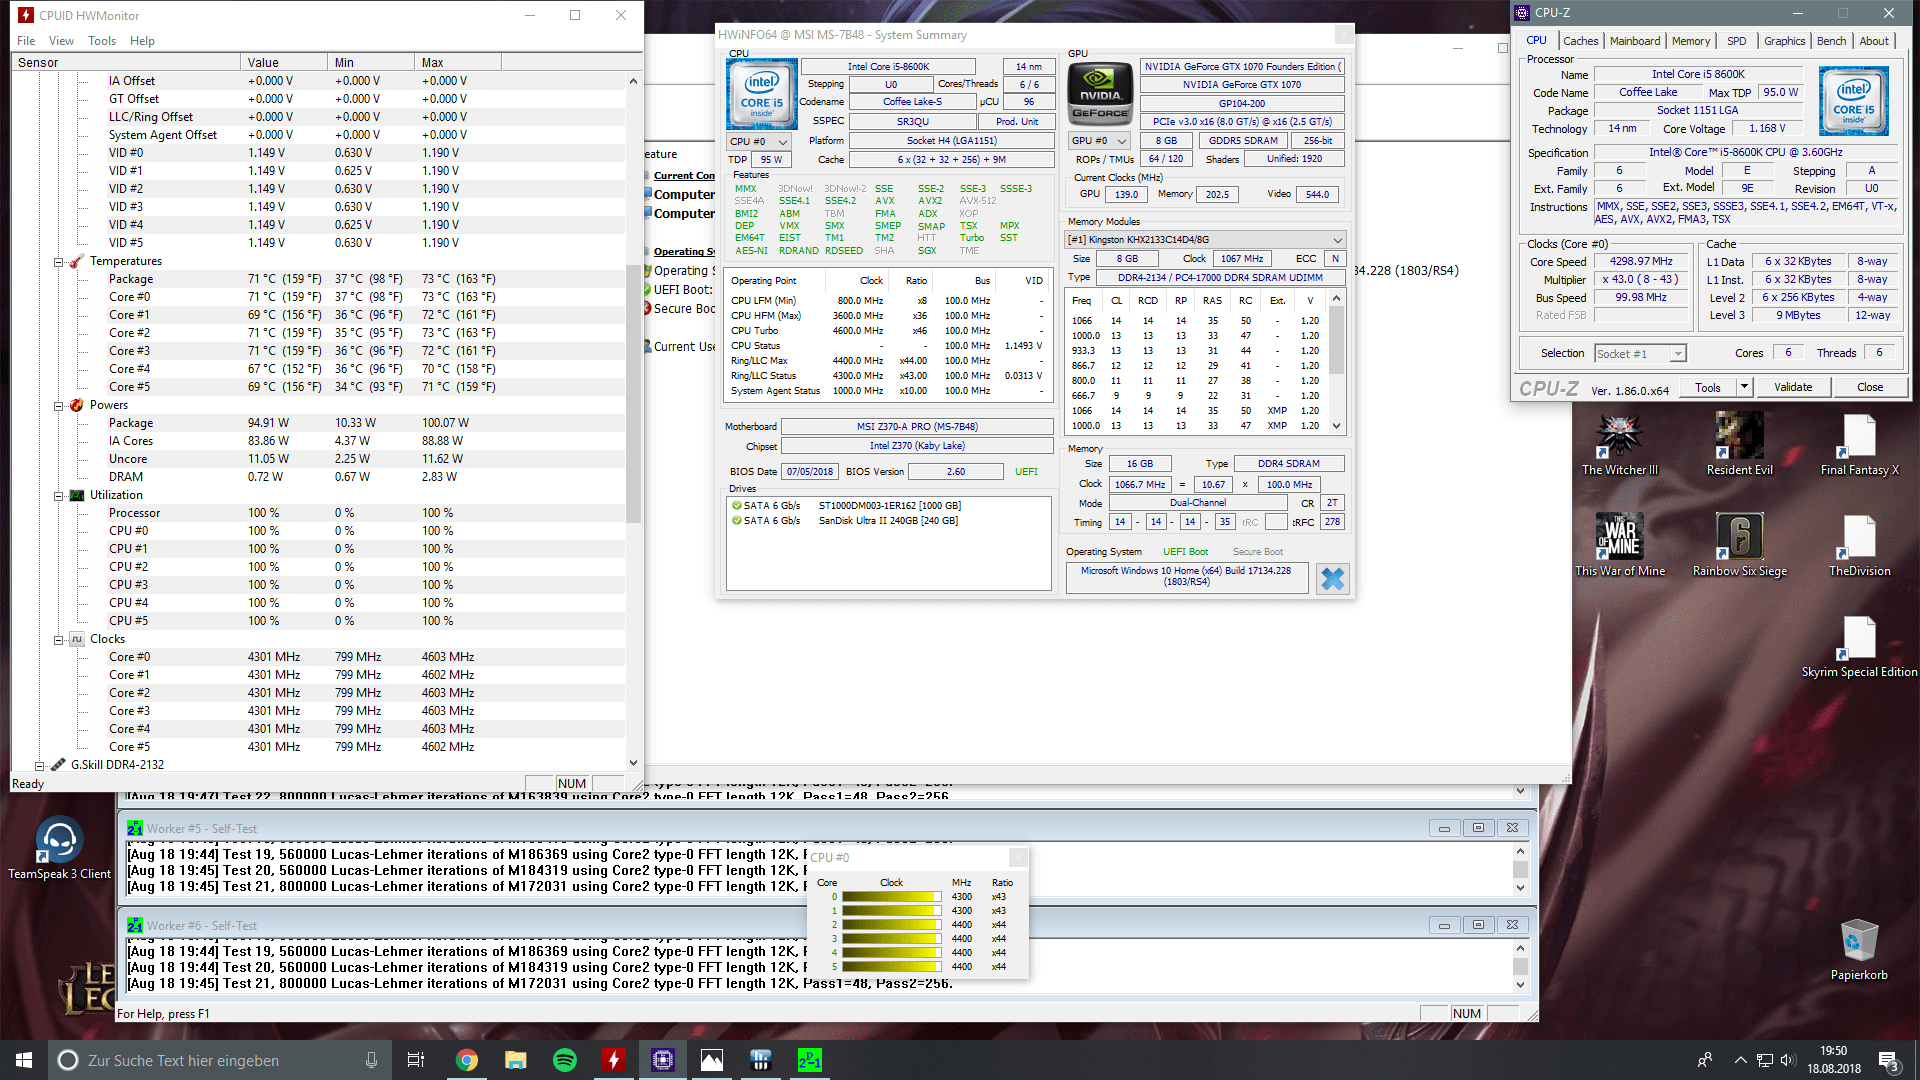
Task: Click the Value column header in HWMonitor
Action: (x=284, y=62)
